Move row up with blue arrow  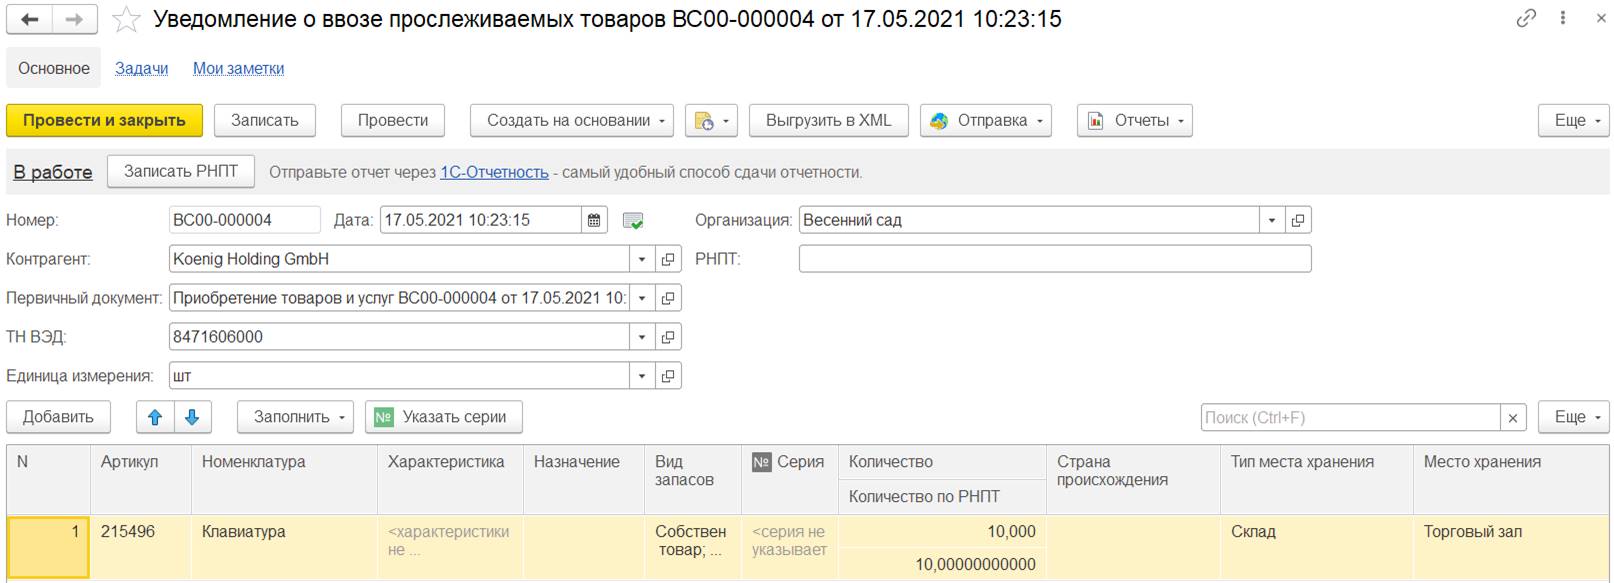[x=155, y=417]
